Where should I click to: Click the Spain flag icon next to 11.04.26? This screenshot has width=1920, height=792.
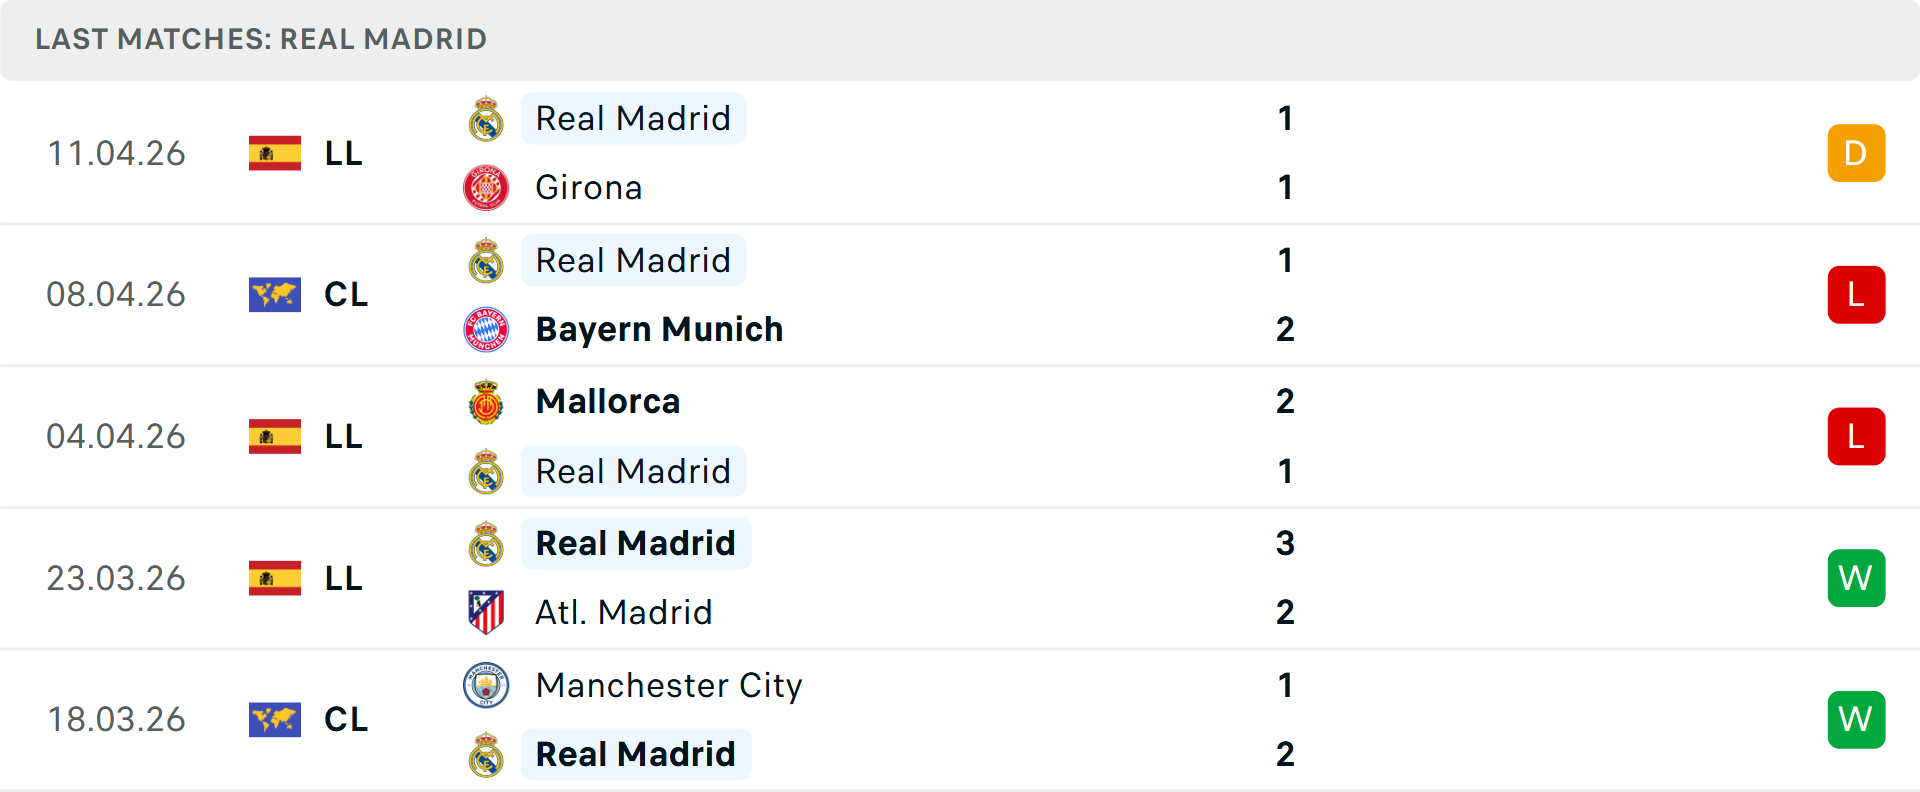pos(275,153)
